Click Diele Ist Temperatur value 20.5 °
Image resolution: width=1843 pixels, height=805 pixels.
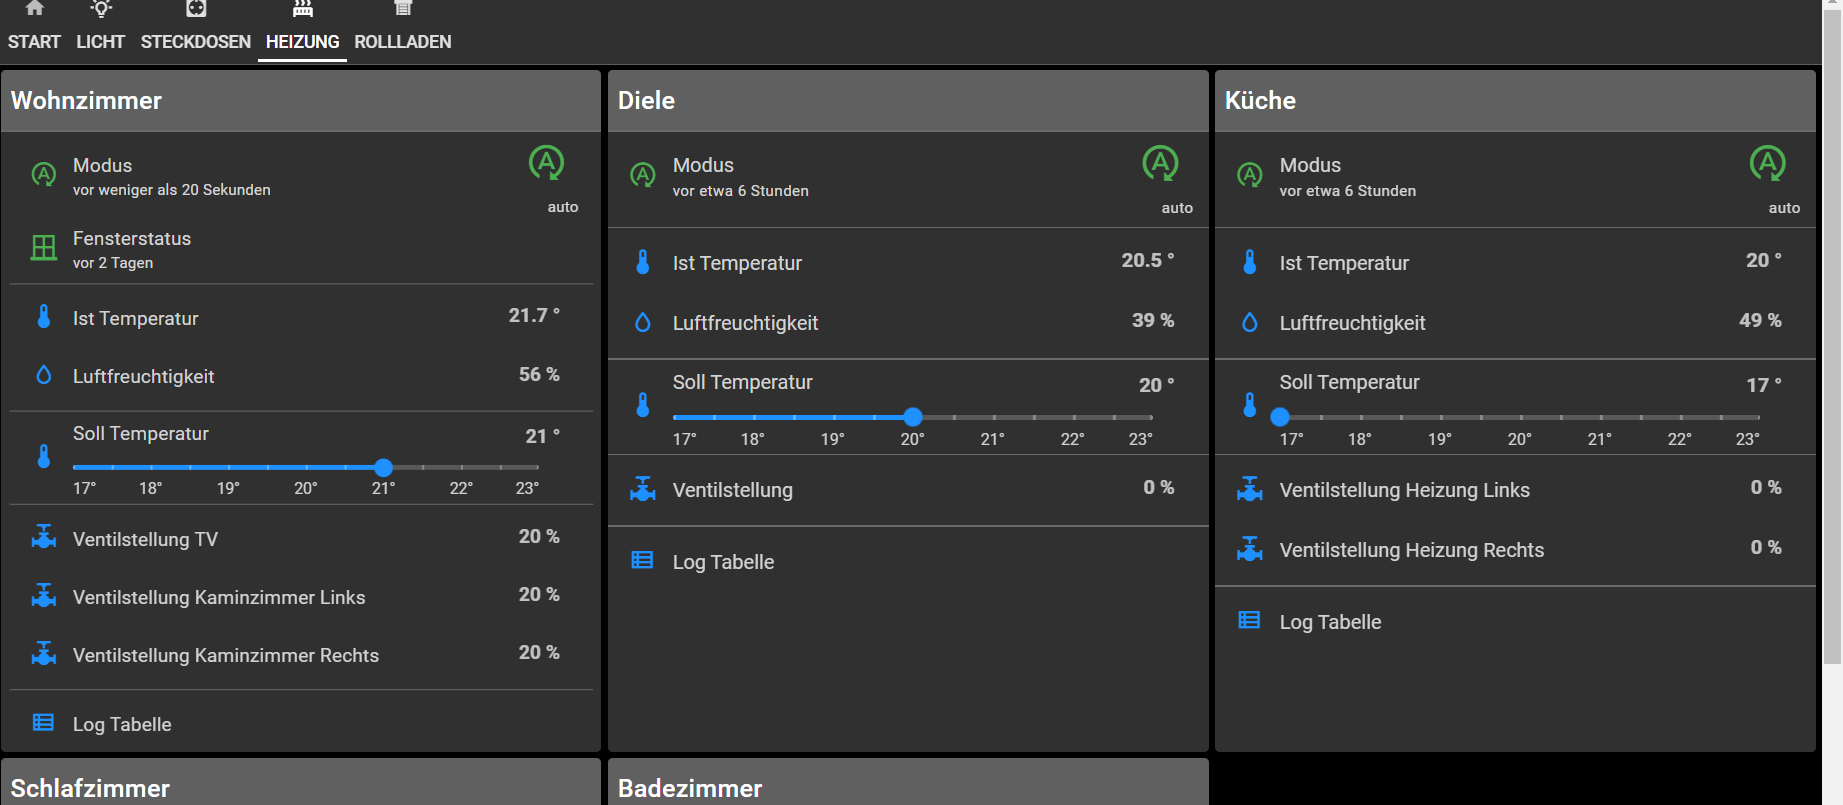pos(1148,260)
